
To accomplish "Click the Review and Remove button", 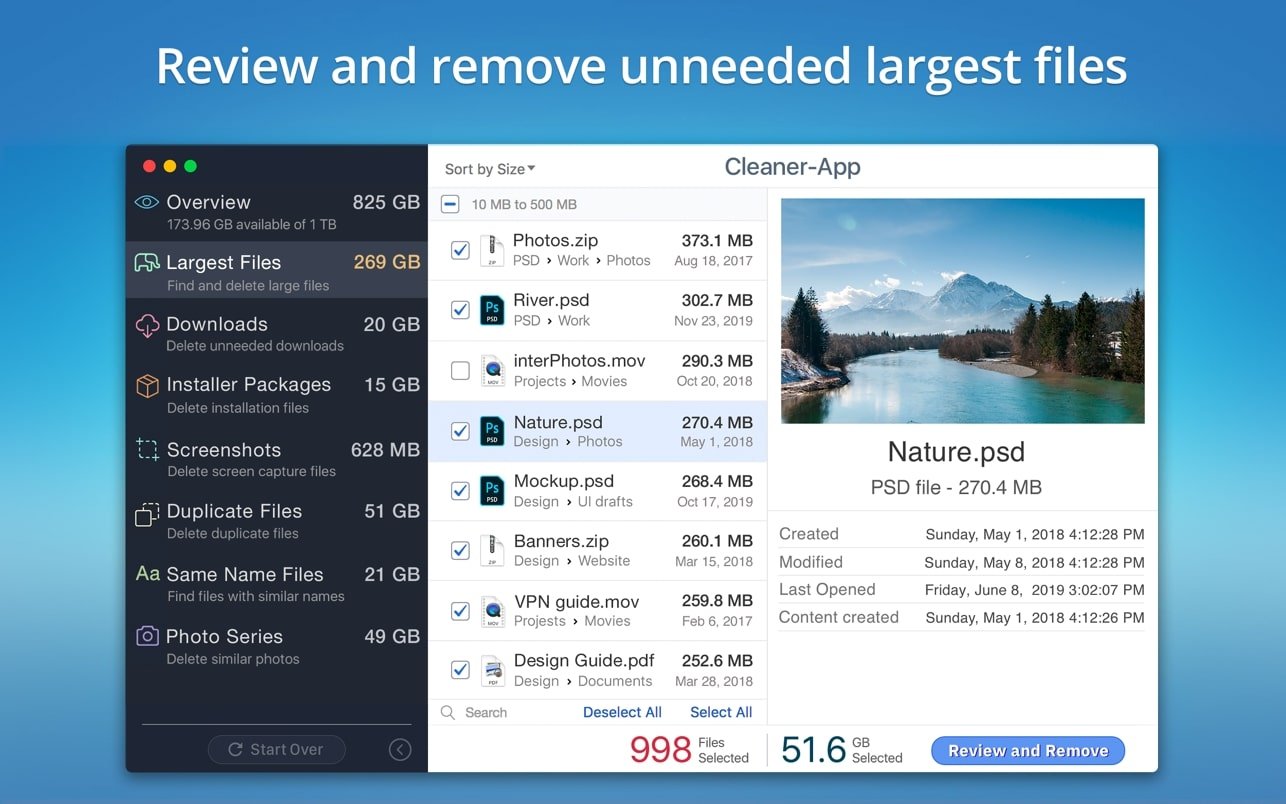I will [x=1027, y=751].
